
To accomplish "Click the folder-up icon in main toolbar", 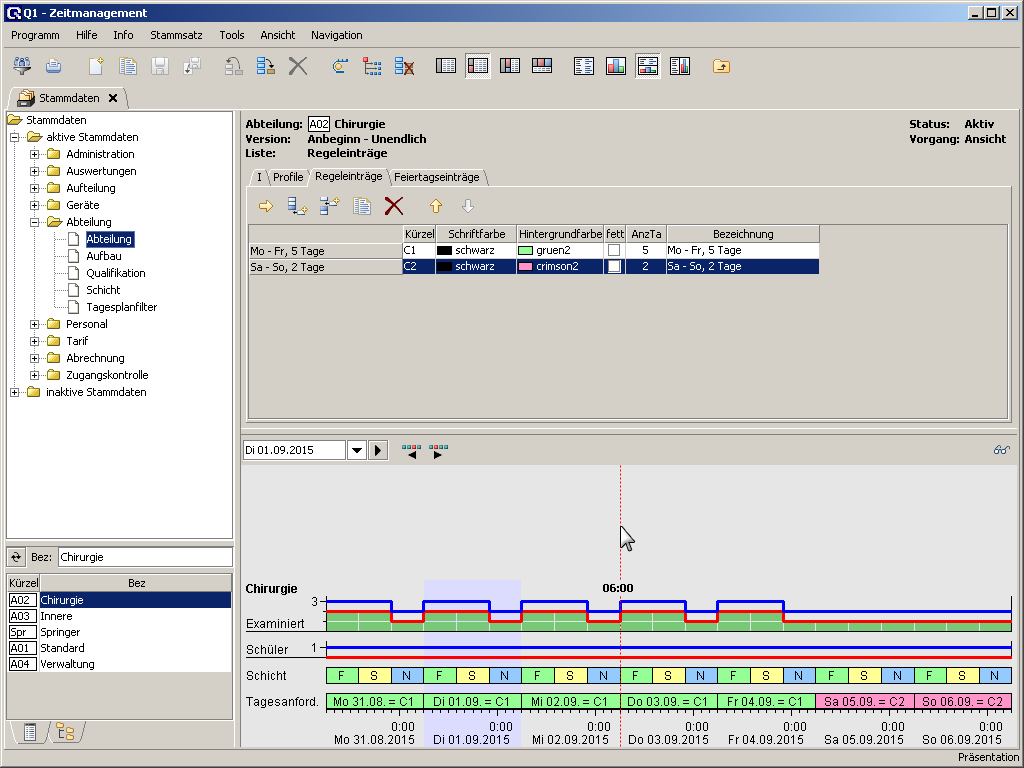I will [x=721, y=66].
